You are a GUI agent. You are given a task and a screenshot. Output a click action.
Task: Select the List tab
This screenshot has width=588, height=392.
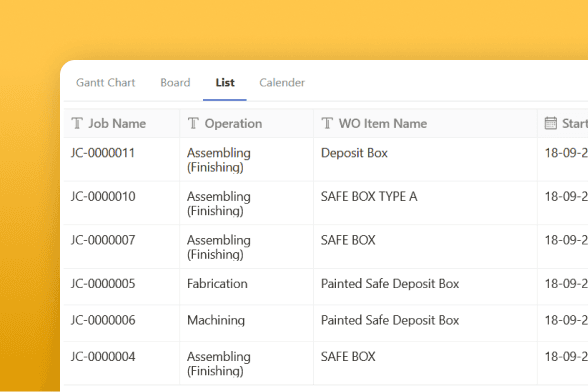225,83
